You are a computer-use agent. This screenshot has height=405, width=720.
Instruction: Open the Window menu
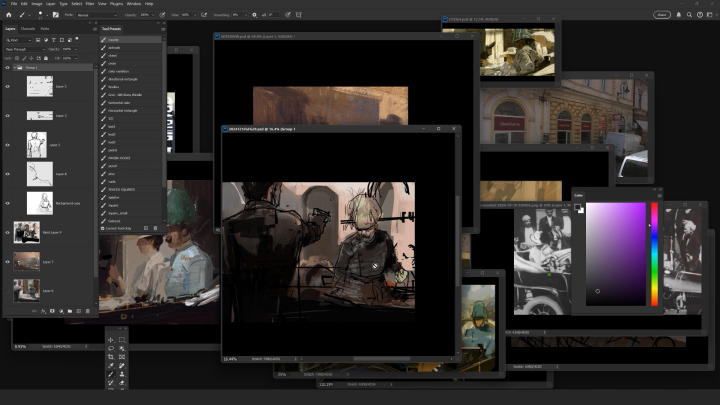click(x=134, y=4)
